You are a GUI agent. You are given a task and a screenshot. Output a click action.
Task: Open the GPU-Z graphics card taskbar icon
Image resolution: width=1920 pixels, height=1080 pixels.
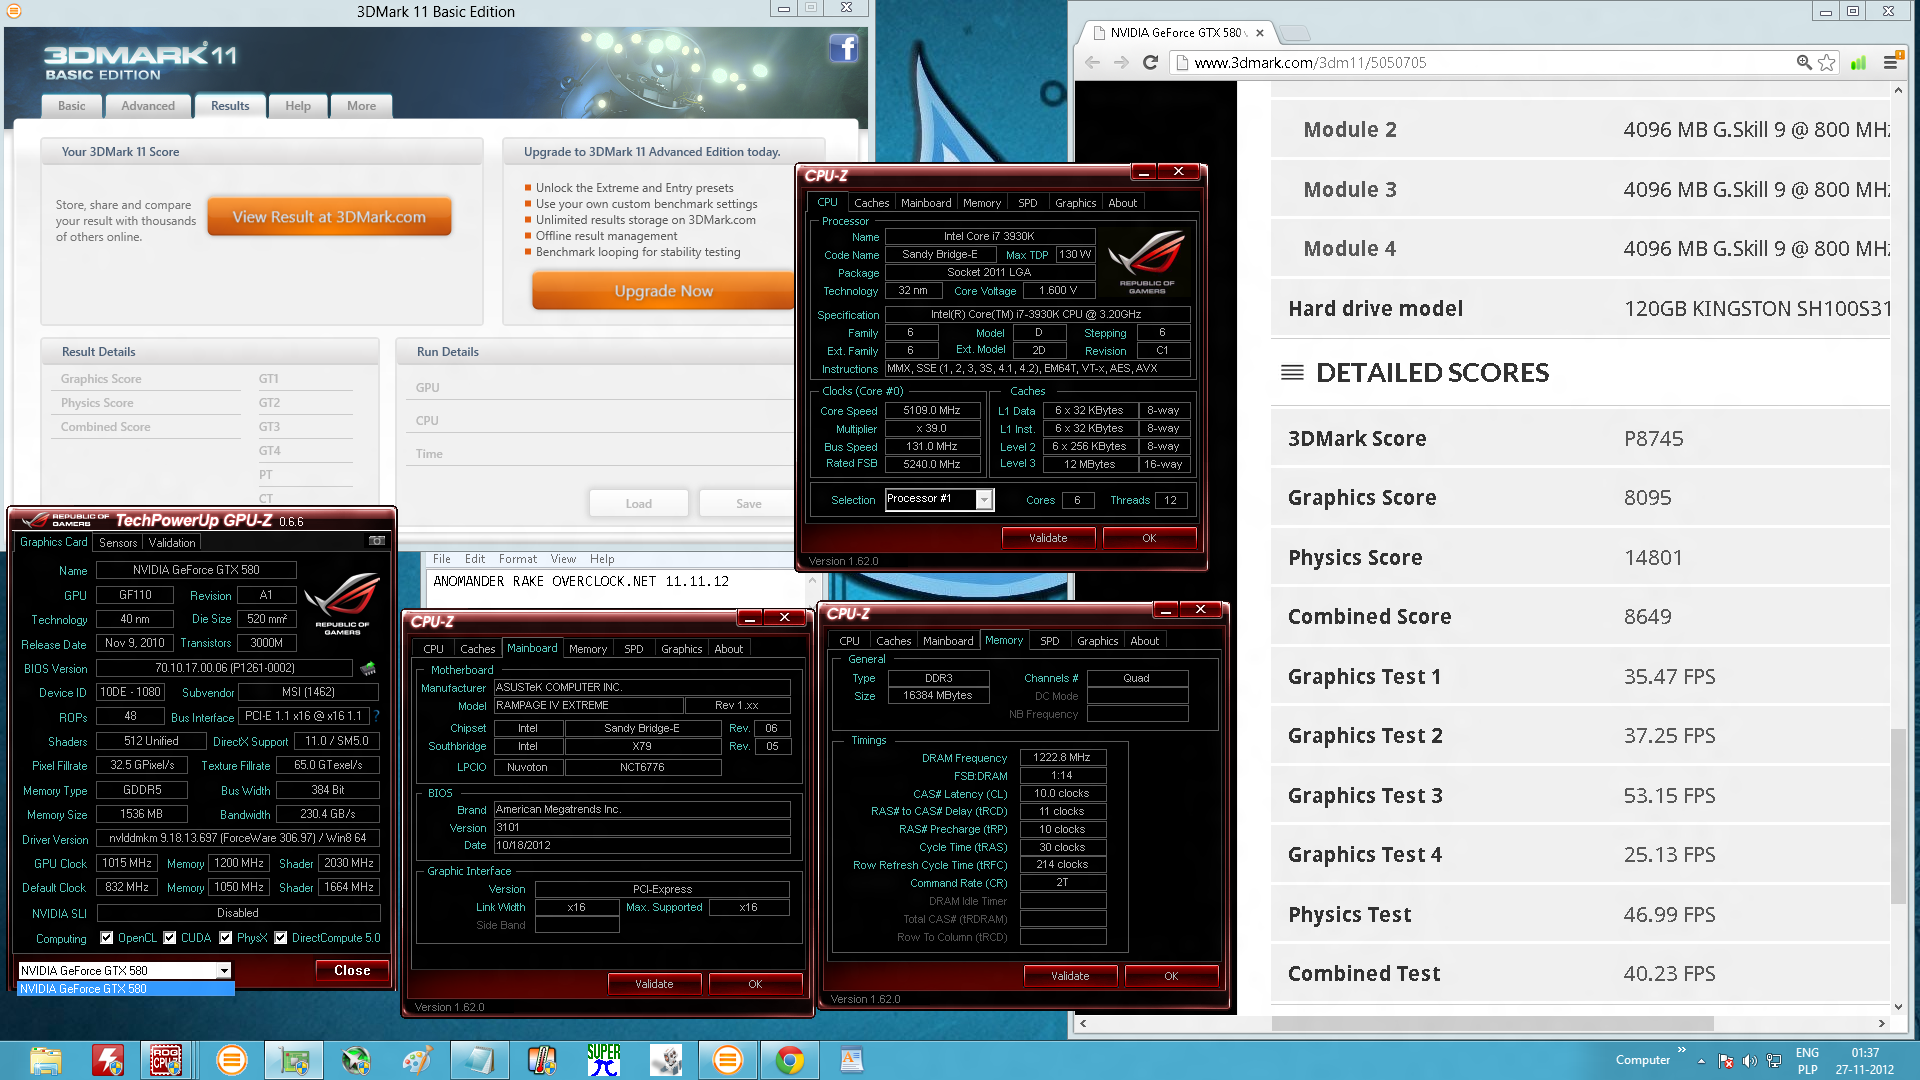294,1060
